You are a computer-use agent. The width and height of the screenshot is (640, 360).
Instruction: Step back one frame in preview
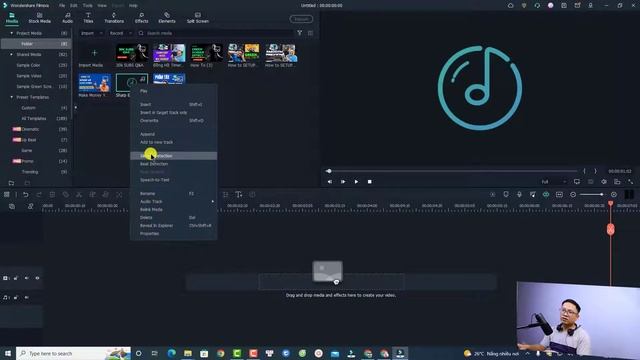click(x=329, y=182)
